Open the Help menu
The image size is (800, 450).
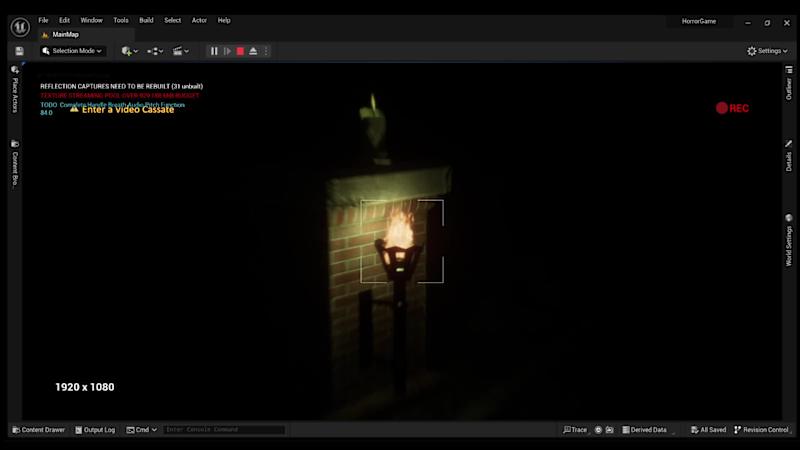[224, 20]
